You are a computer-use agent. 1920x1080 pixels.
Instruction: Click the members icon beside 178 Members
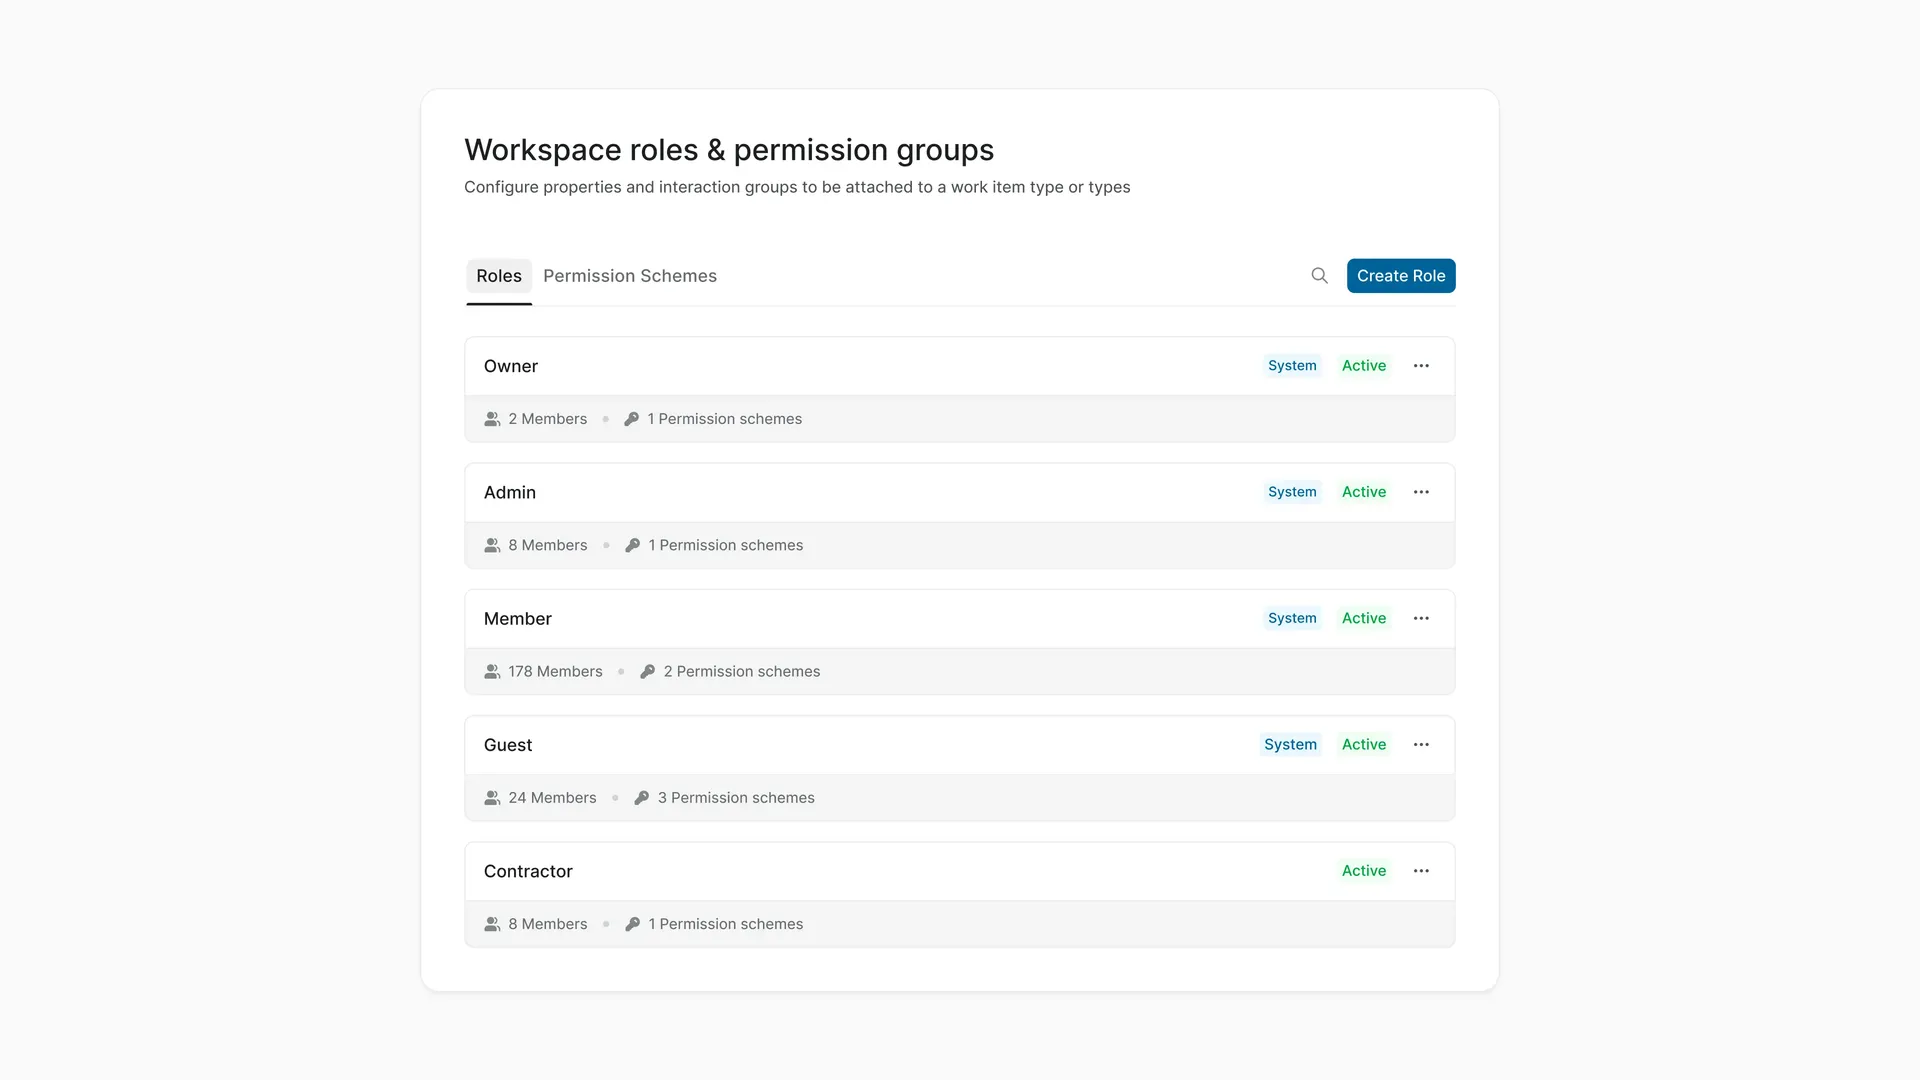(492, 672)
